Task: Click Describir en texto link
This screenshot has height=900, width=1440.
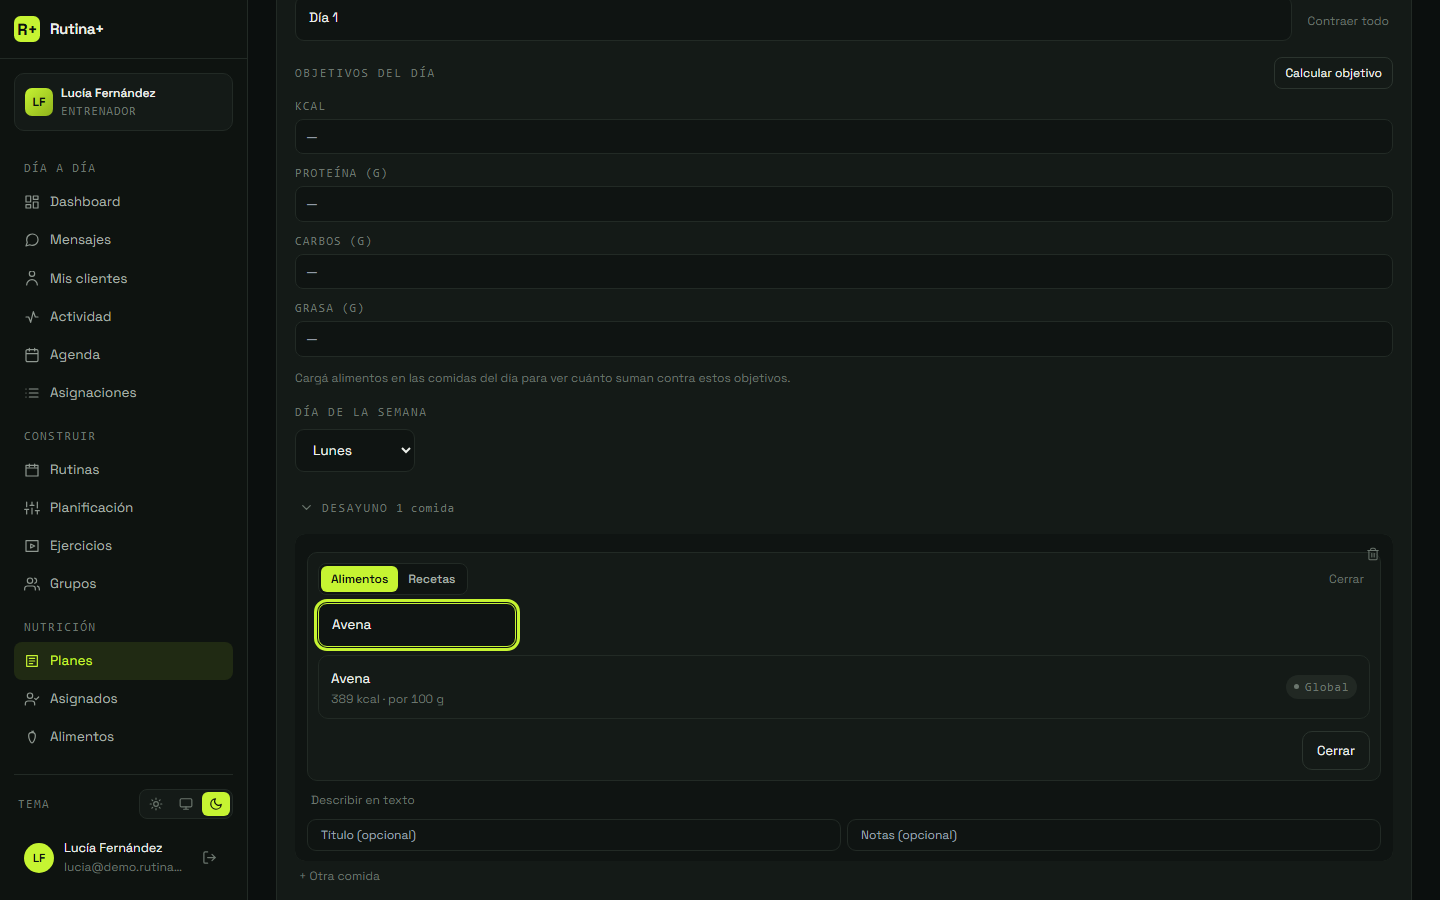Action: [x=362, y=800]
